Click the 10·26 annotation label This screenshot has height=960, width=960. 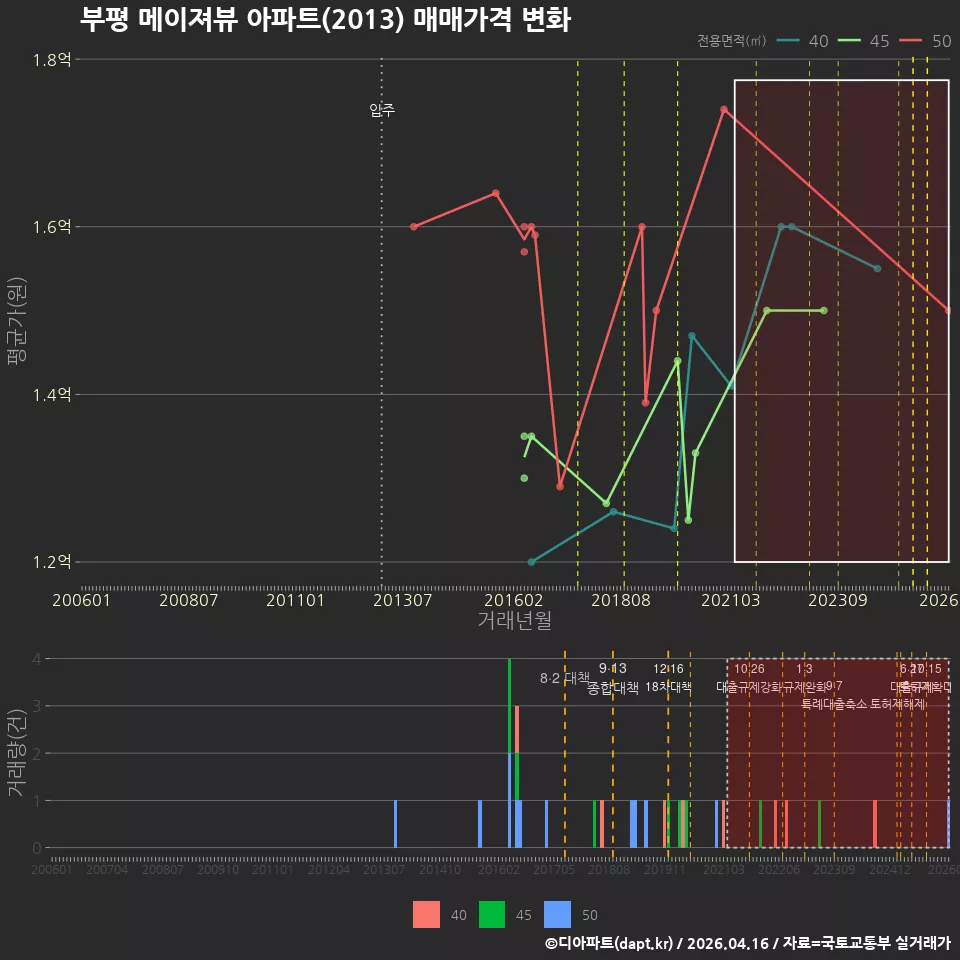coord(749,669)
